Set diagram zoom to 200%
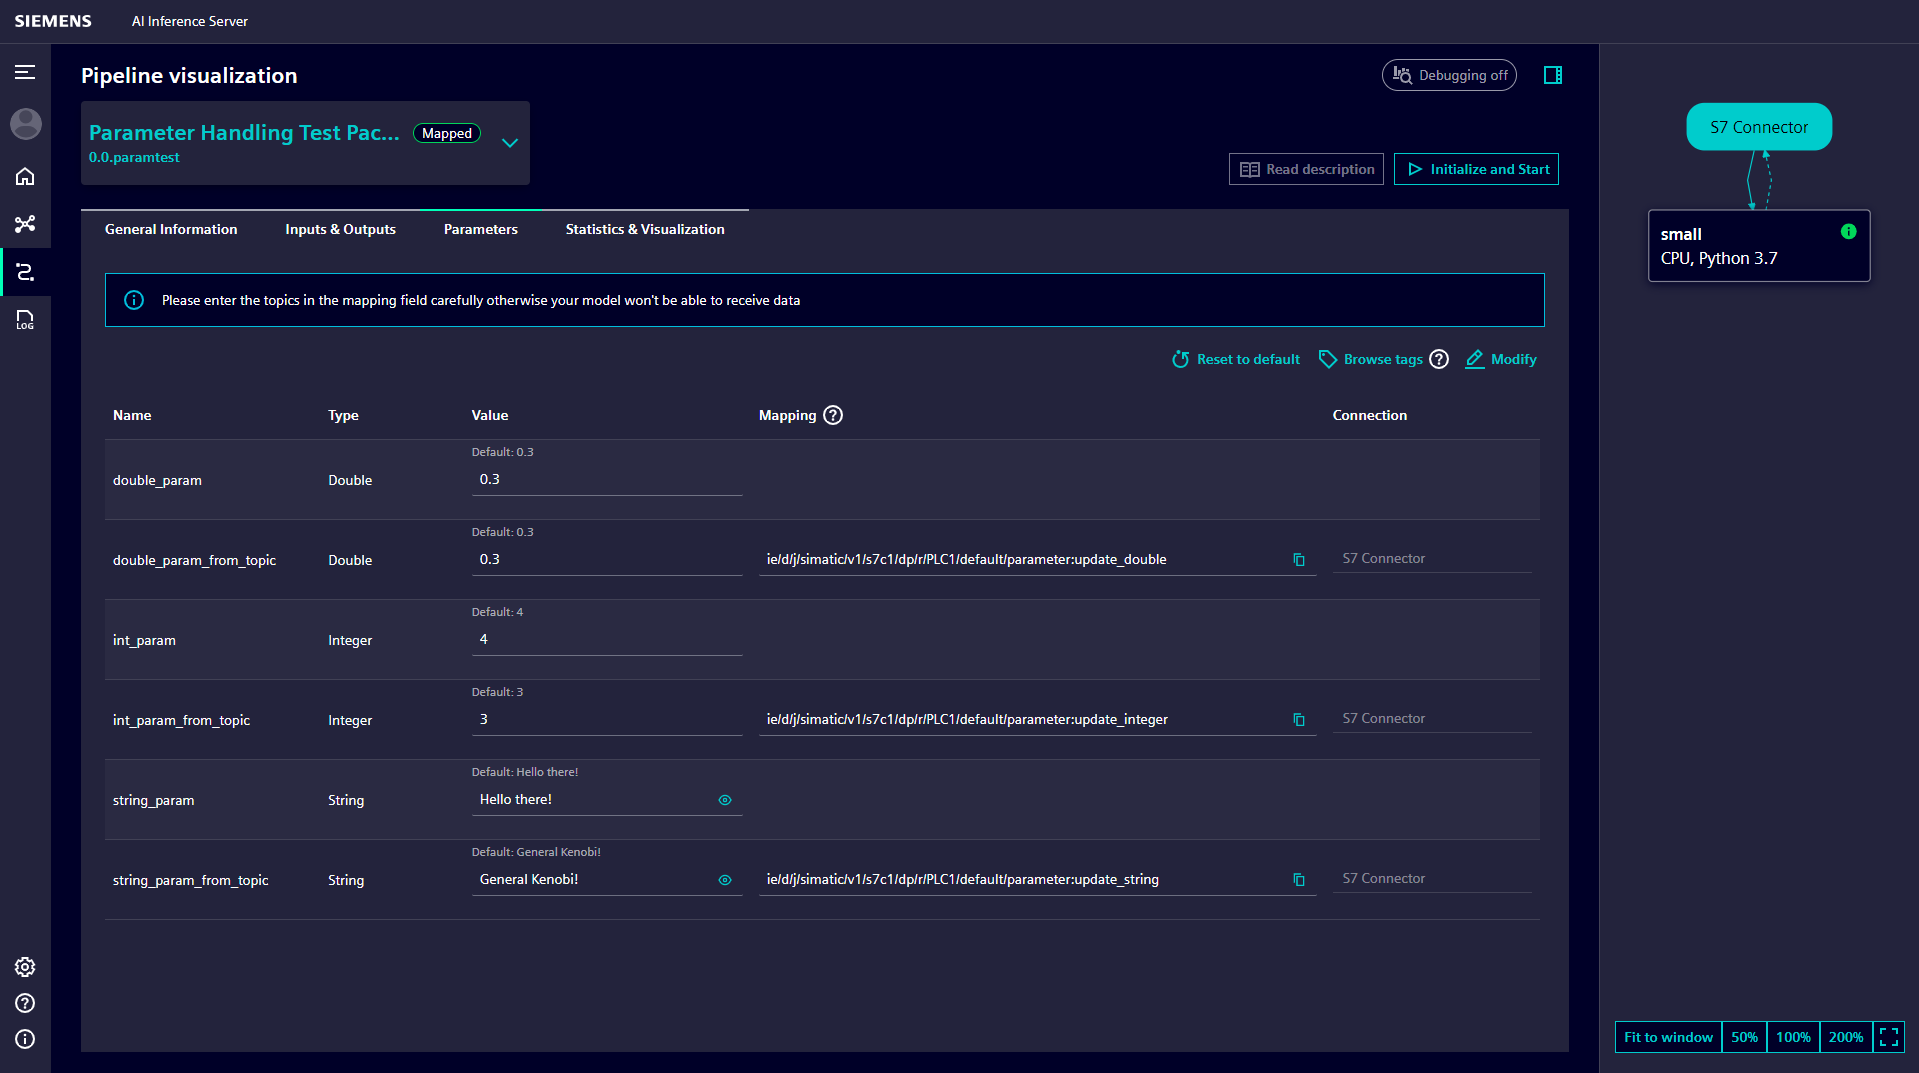Viewport: 1919px width, 1073px height. click(1846, 1037)
